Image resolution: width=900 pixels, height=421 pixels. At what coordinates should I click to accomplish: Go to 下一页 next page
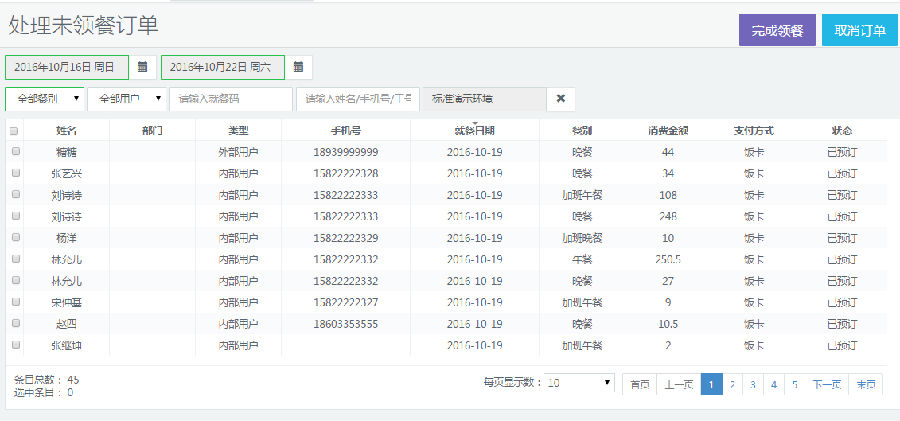[826, 384]
